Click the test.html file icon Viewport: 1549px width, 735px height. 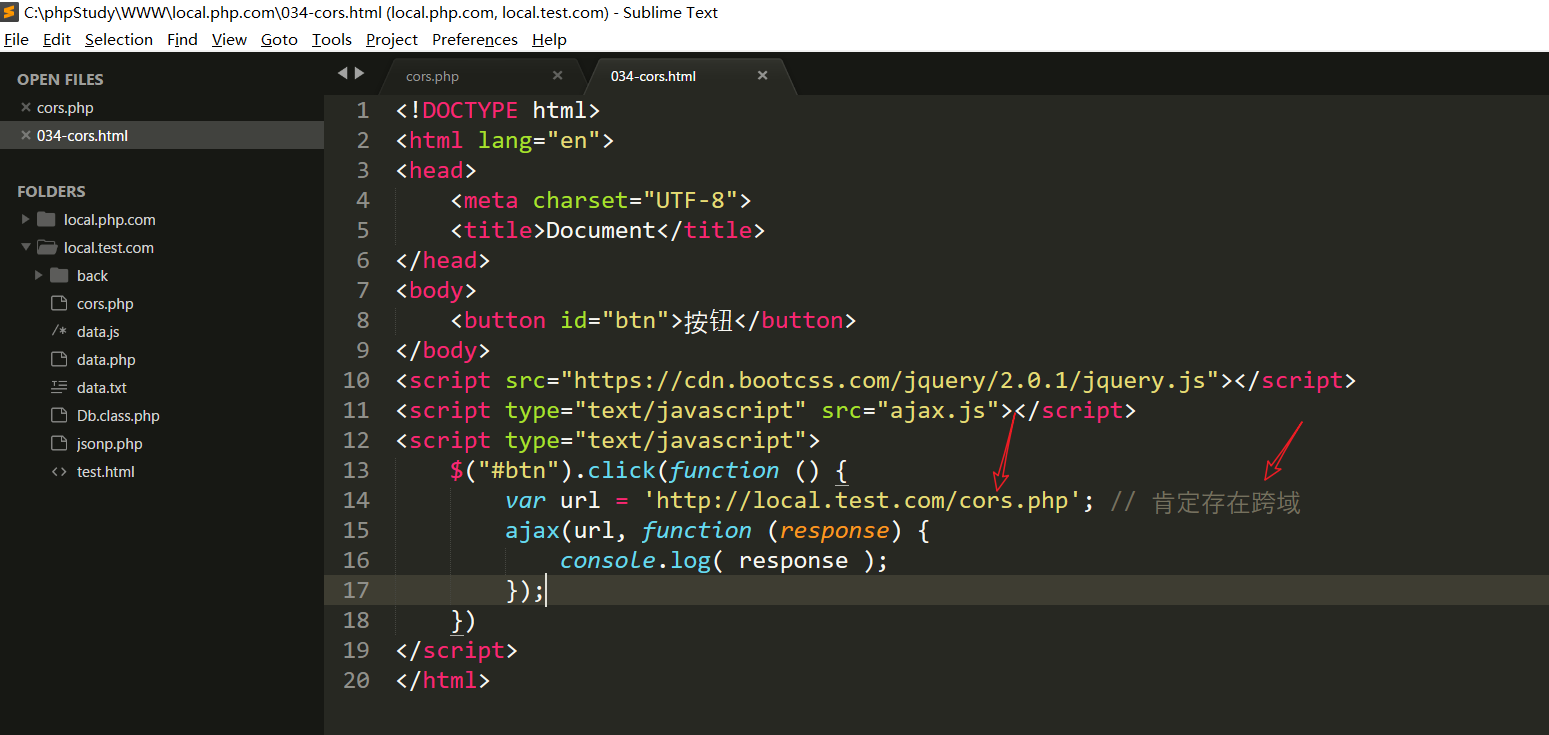pos(59,472)
